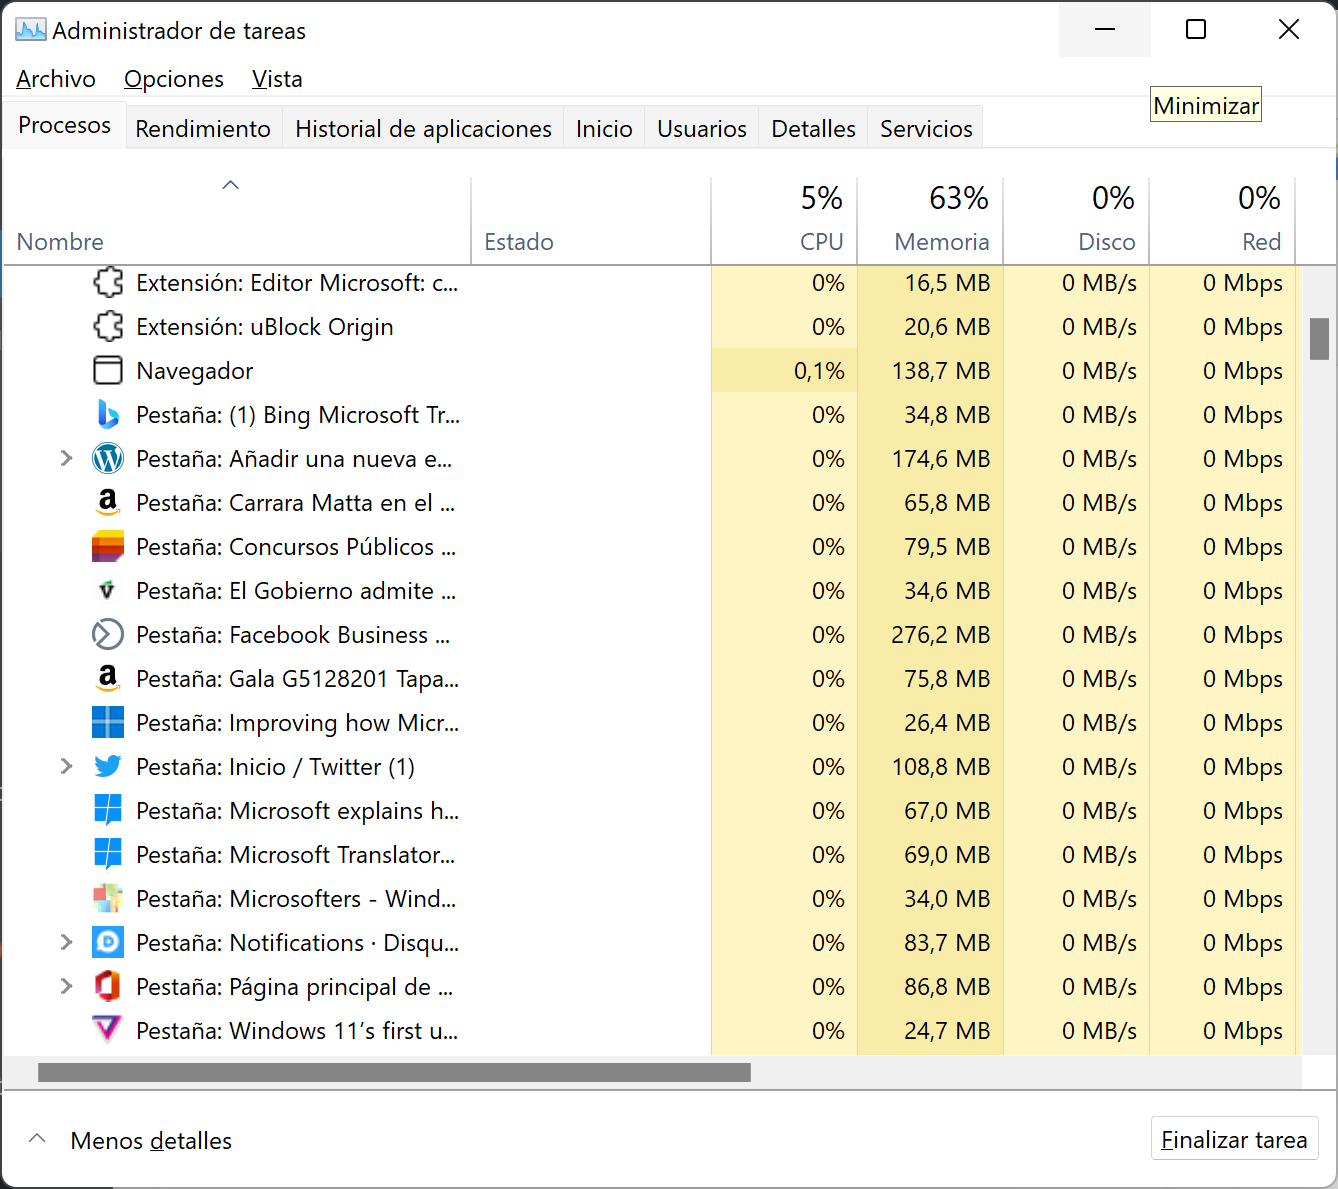Click the Navegador window icon
This screenshot has width=1338, height=1189.
(x=108, y=371)
